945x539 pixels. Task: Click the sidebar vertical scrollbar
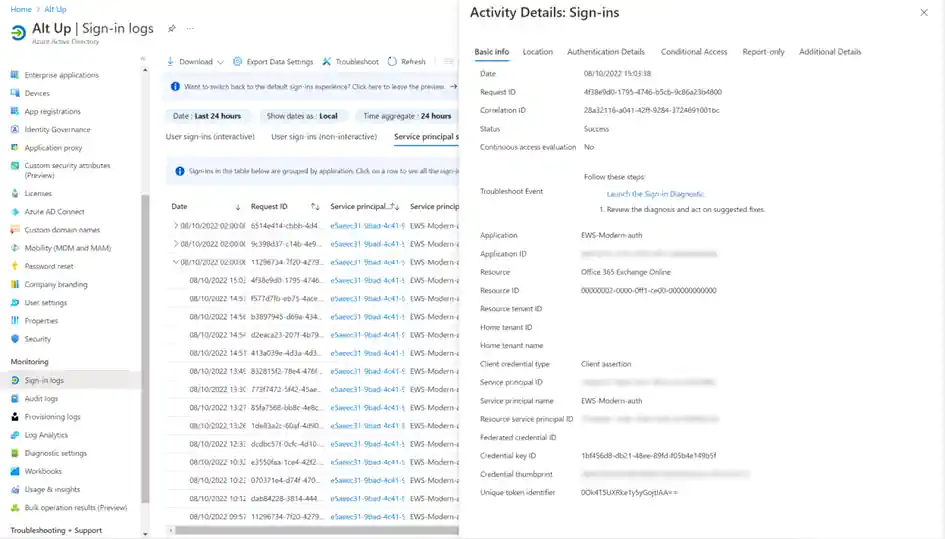[x=145, y=348]
